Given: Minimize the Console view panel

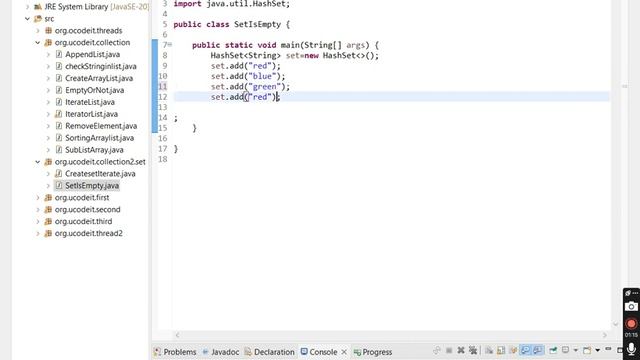Looking at the screenshot, I should click(608, 349).
